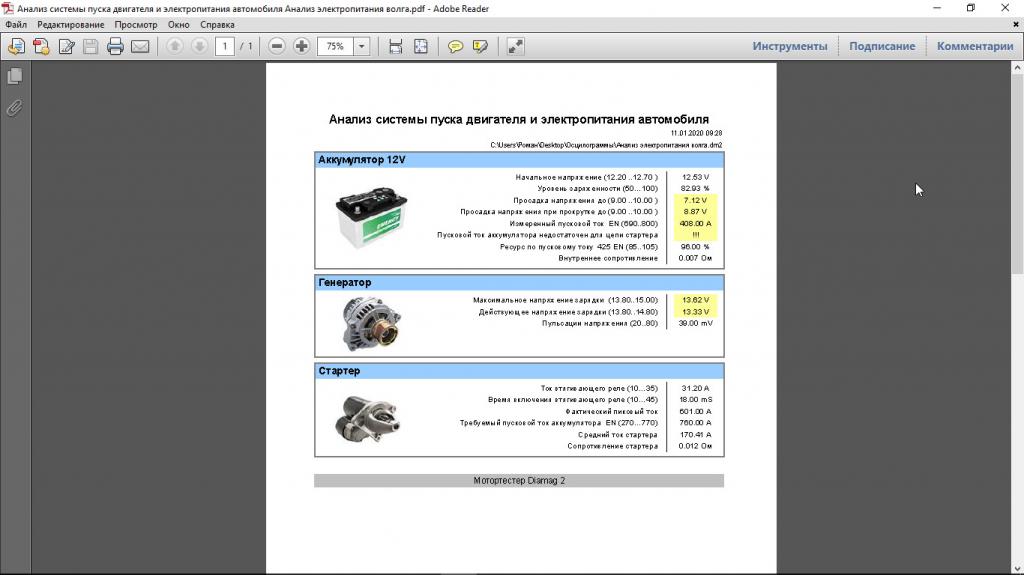Screen dimensions: 1024x575
Task: Click the Open file toolbar icon
Action: click(16, 46)
